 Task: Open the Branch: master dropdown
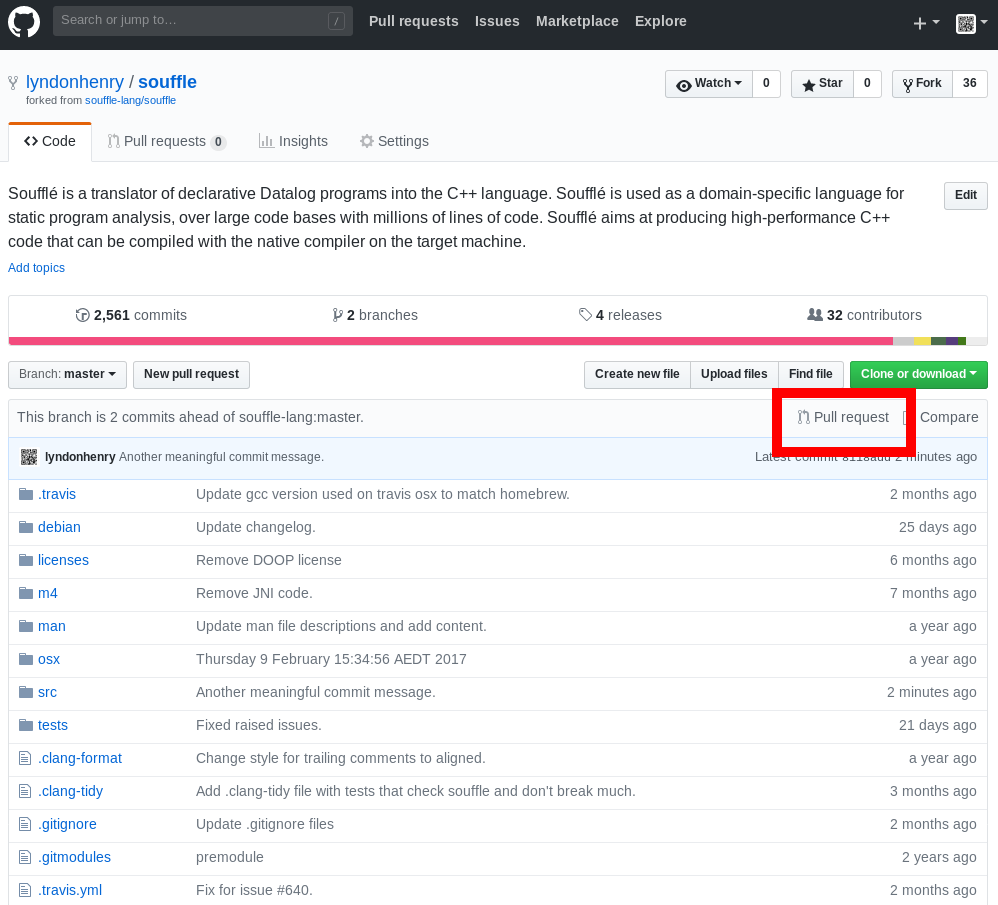click(67, 374)
